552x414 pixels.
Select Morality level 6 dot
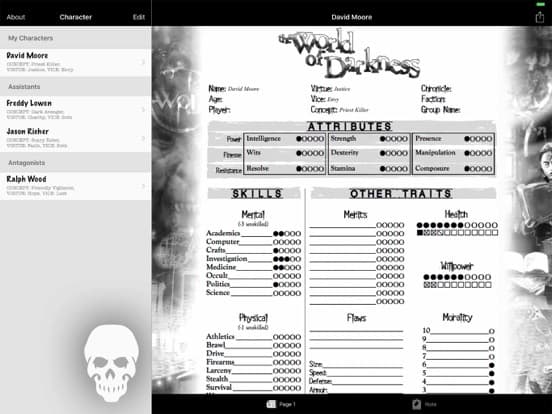coord(492,365)
